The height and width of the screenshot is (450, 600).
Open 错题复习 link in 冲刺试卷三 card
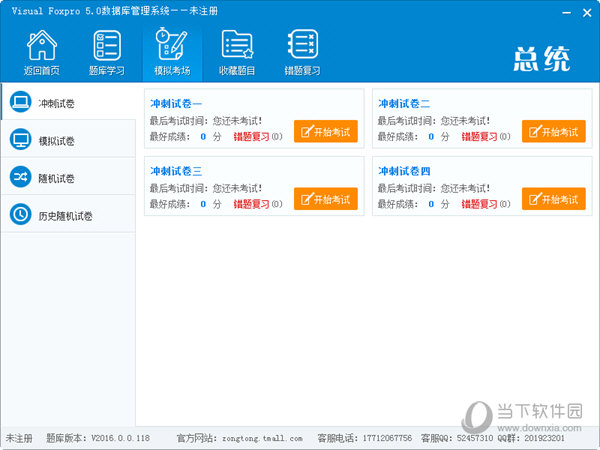pyautogui.click(x=251, y=204)
